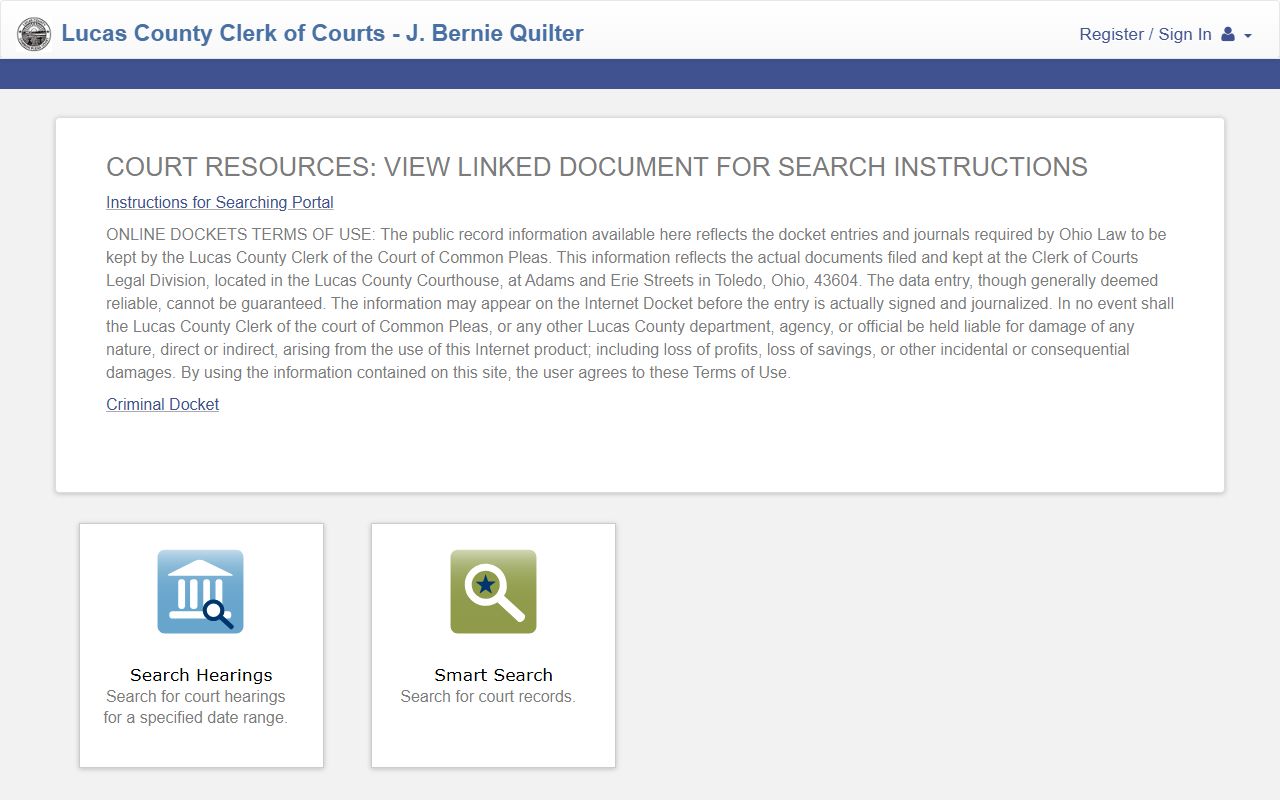Screen dimensions: 1280x800
Task: Click the Lucas County Clerk of Courts title
Action: [322, 33]
